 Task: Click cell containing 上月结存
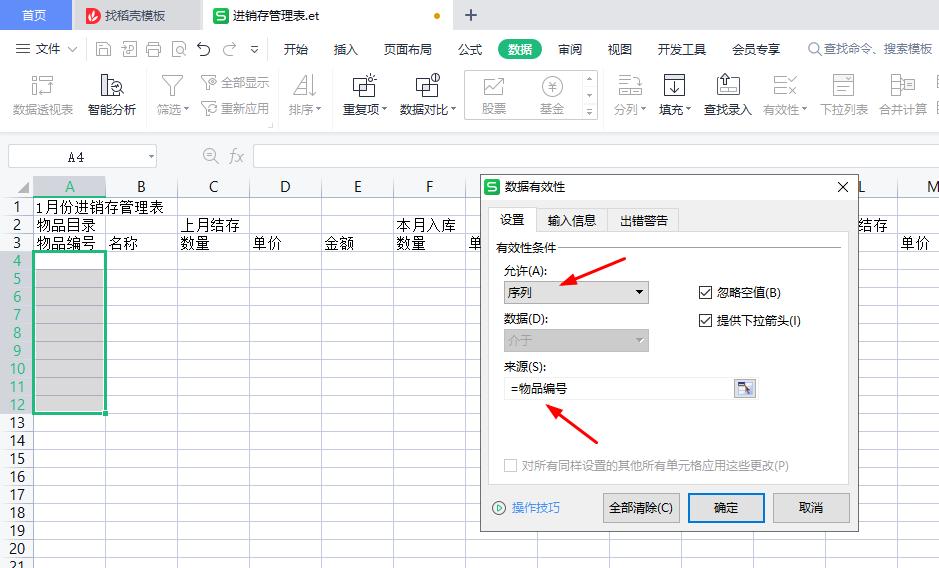pos(213,225)
